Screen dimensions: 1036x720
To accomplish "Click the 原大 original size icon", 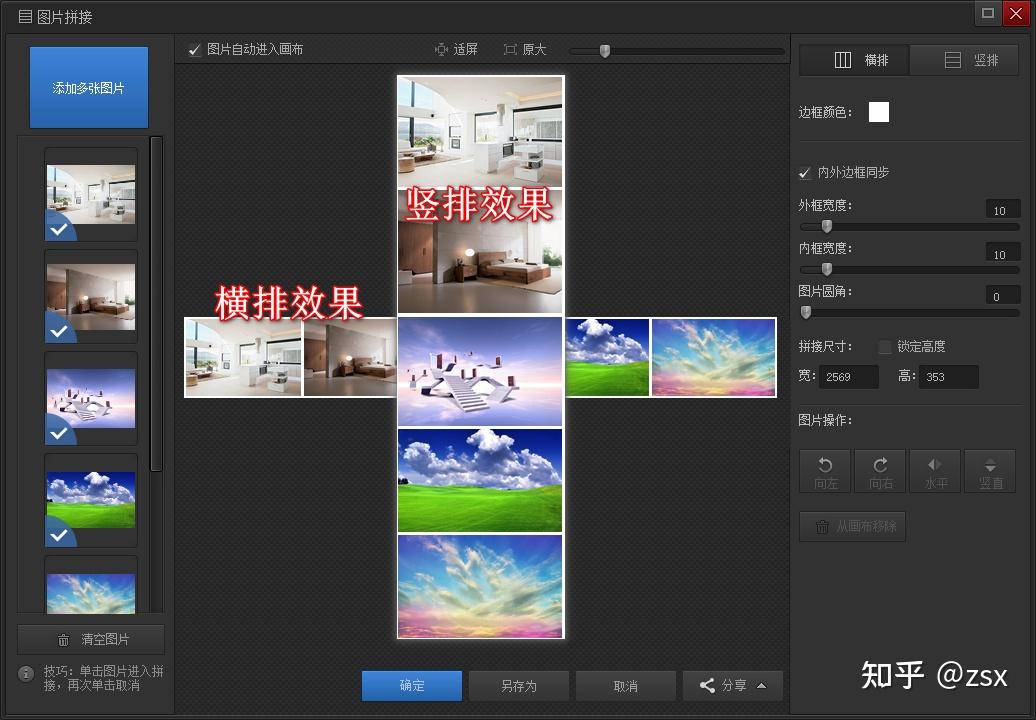I will 510,50.
